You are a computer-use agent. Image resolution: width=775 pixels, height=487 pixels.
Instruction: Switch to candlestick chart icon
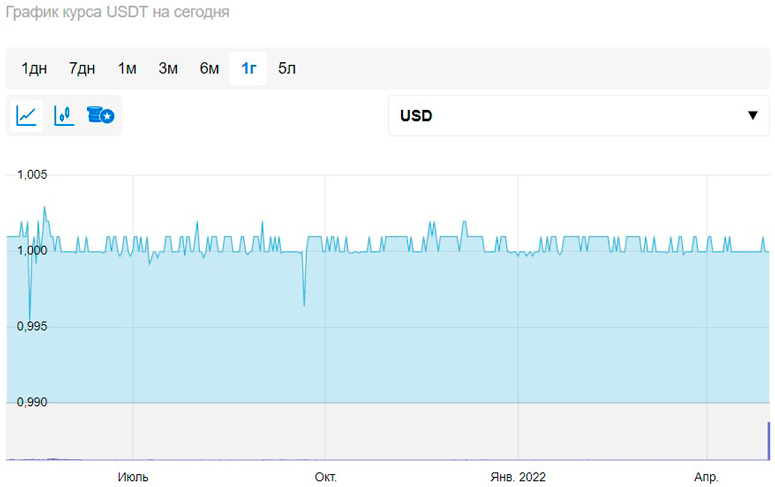coord(64,116)
